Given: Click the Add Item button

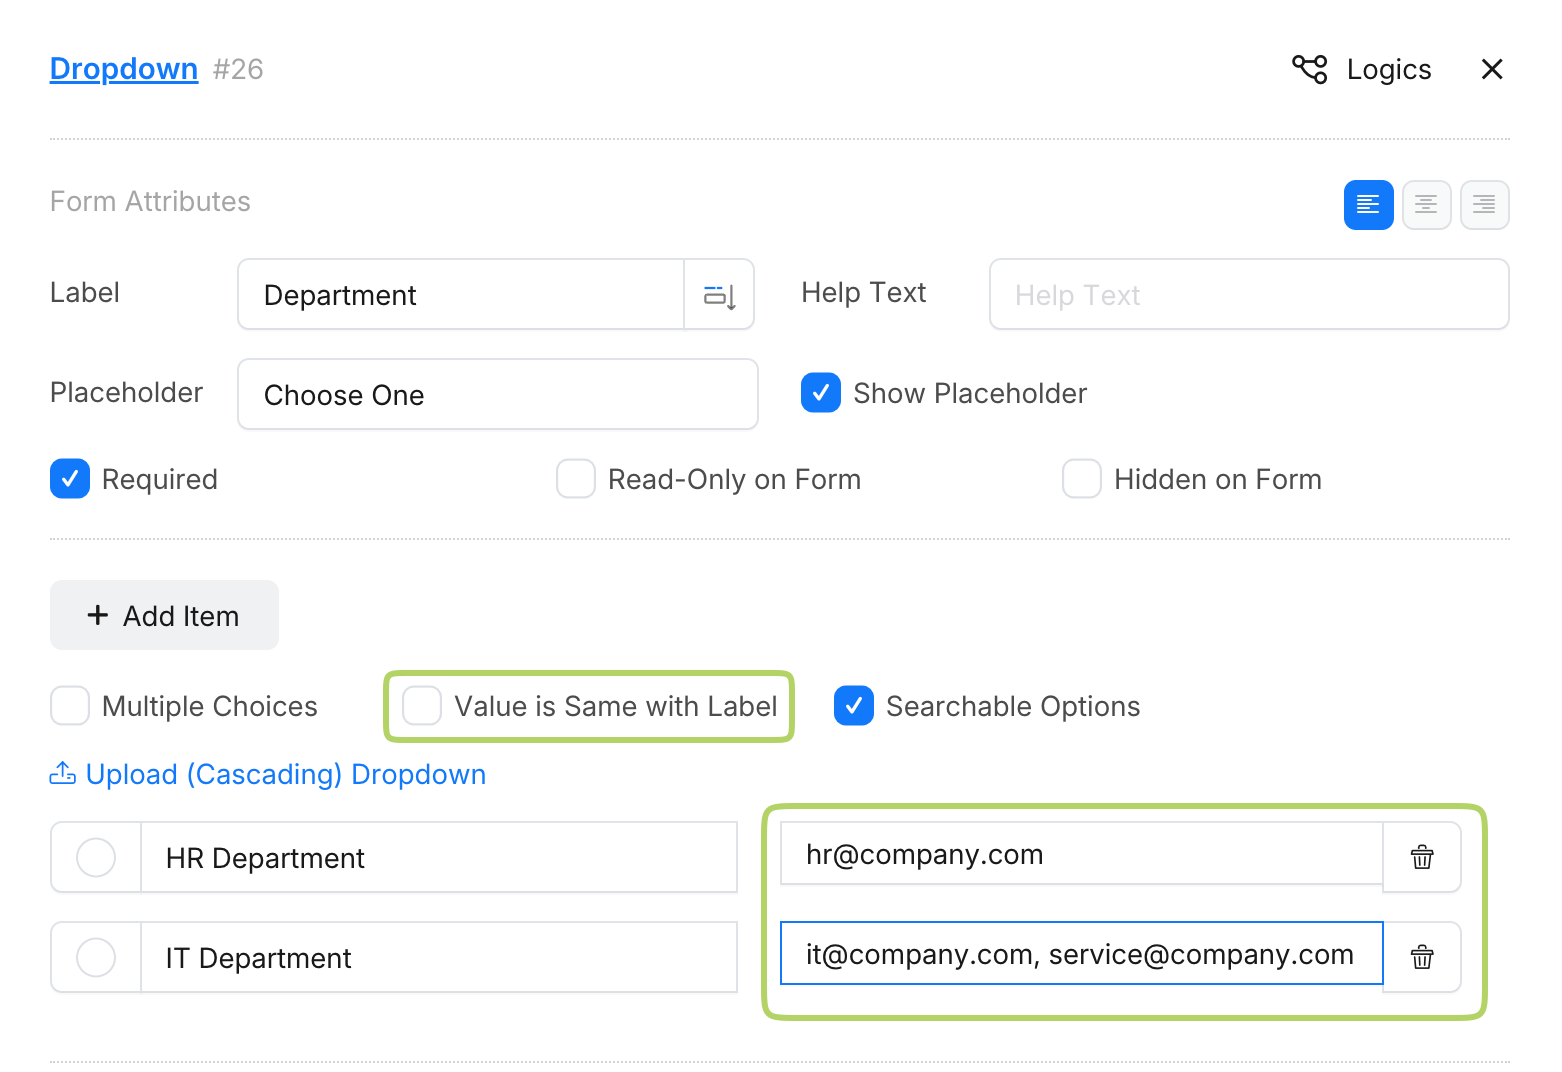Looking at the screenshot, I should click(164, 615).
